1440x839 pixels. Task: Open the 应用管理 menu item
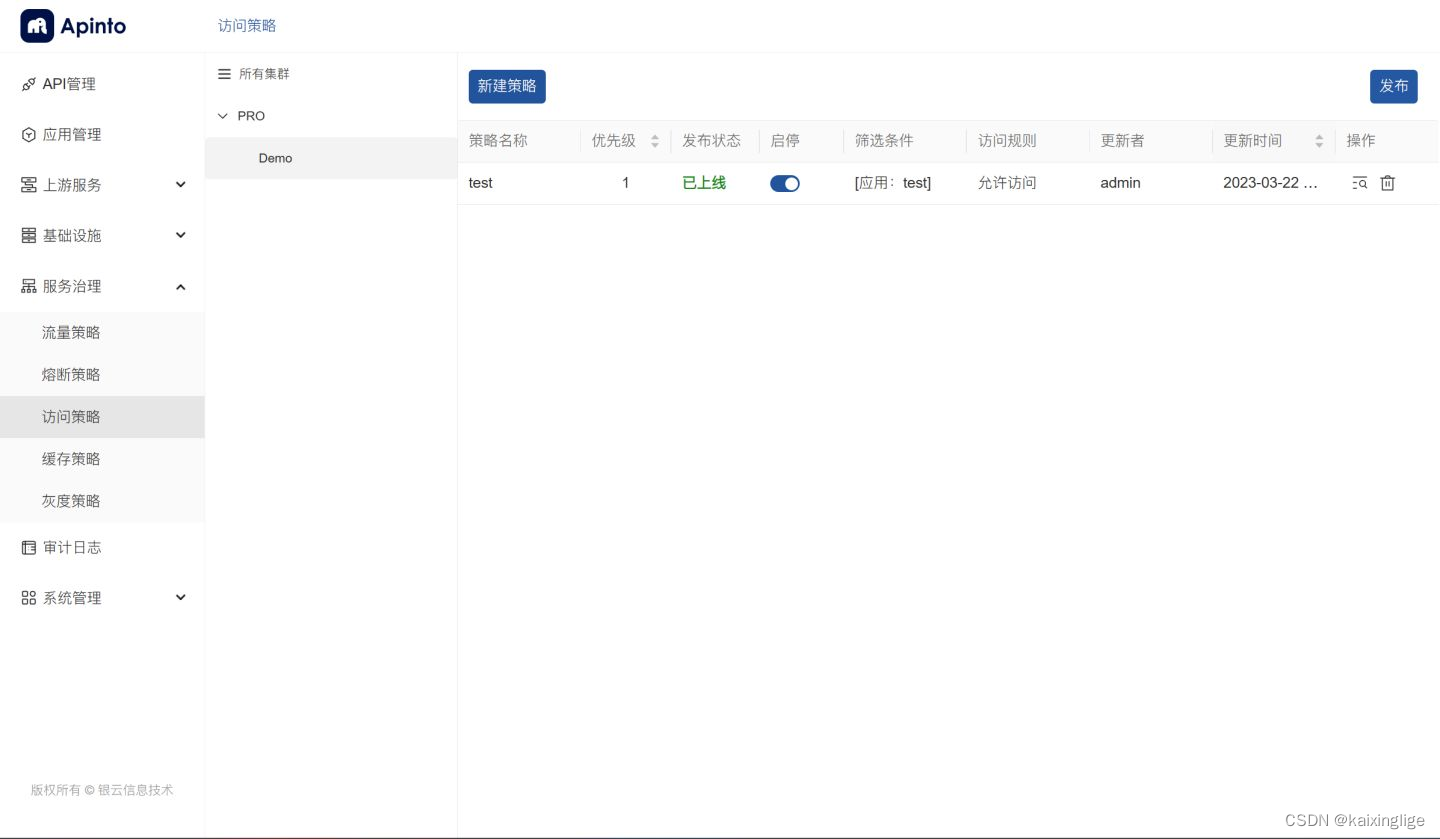pyautogui.click(x=102, y=135)
